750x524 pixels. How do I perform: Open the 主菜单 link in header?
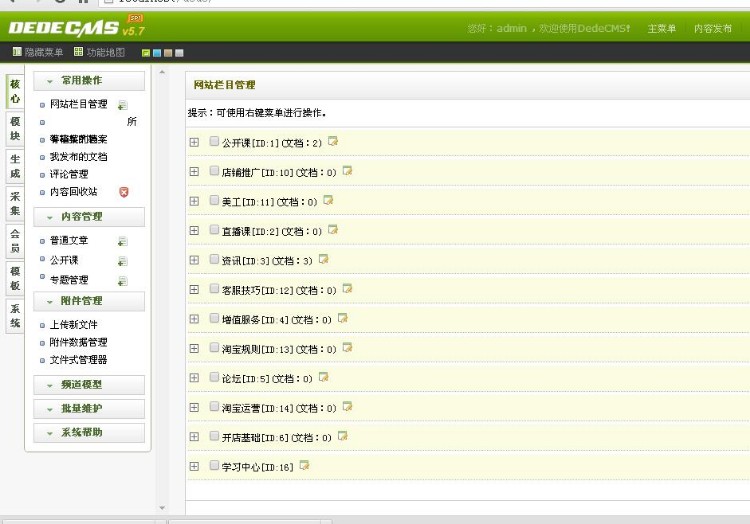(662, 29)
